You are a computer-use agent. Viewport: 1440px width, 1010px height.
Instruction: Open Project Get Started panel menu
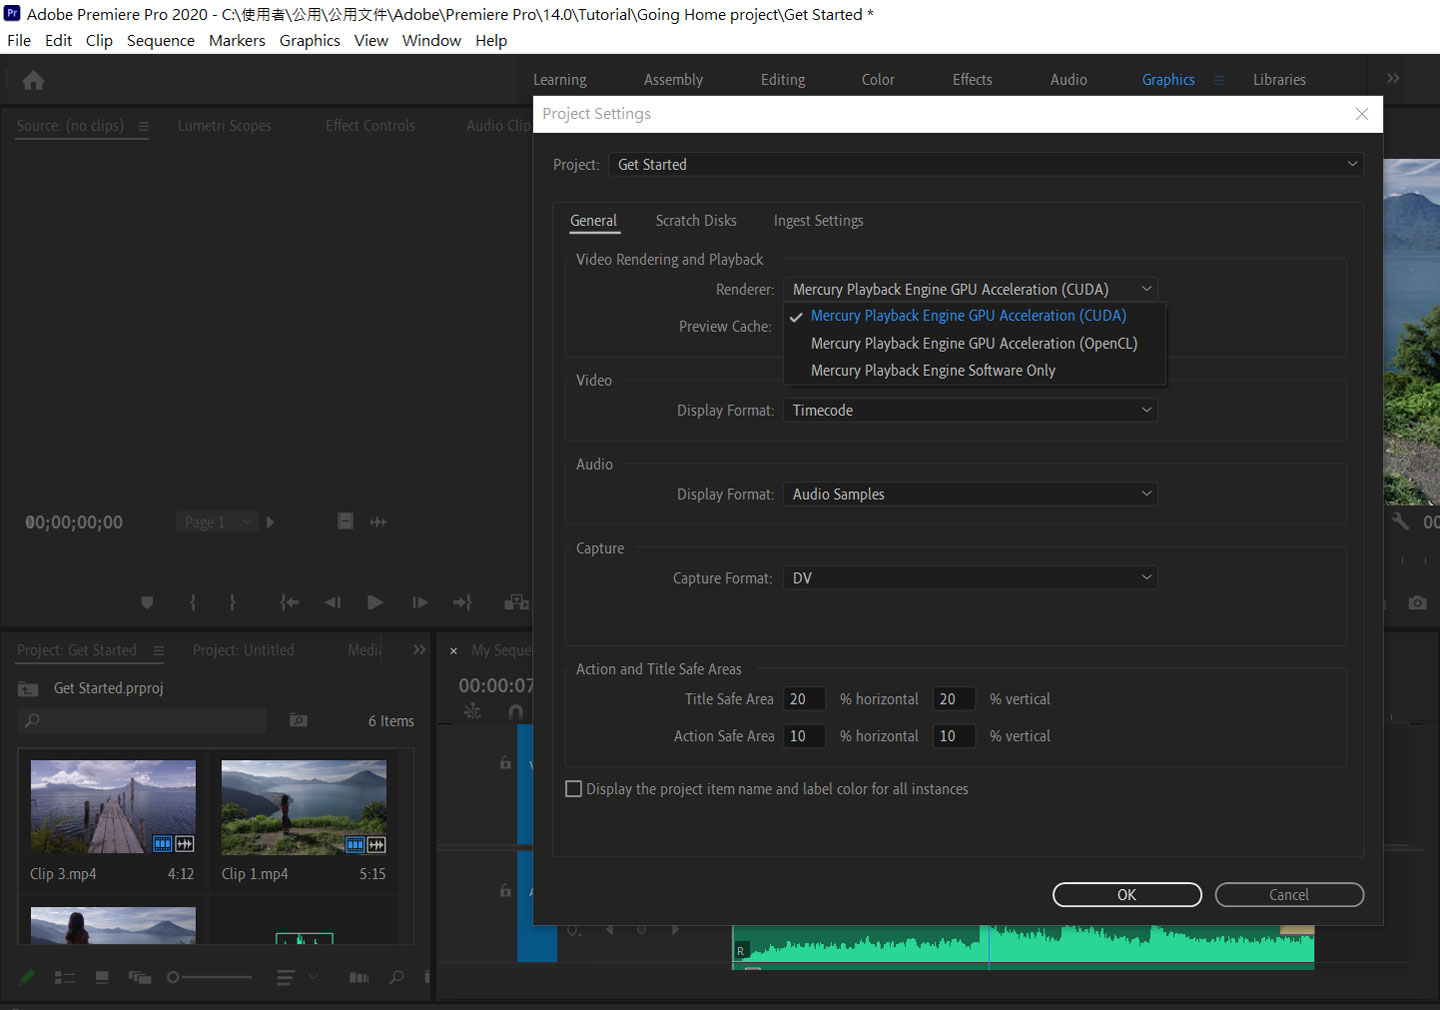158,651
